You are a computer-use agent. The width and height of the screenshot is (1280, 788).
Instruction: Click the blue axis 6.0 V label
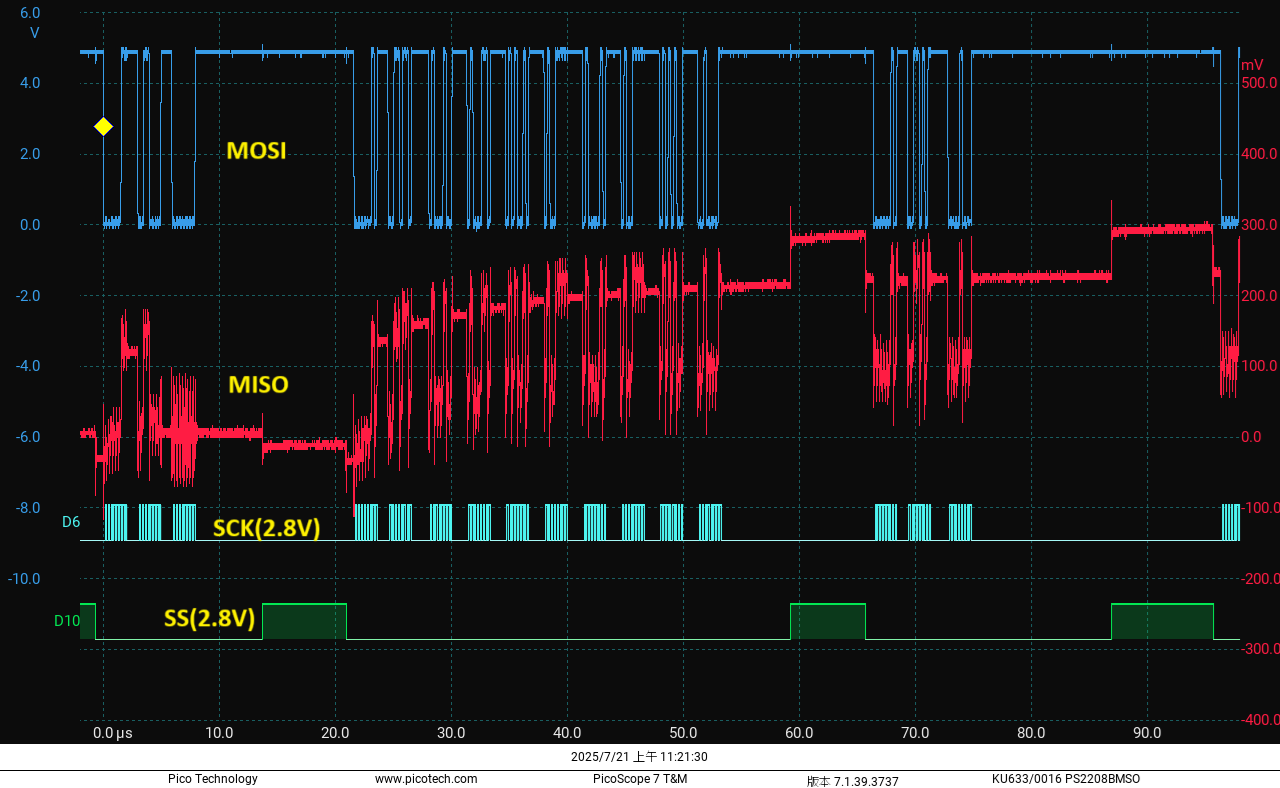pyautogui.click(x=30, y=13)
